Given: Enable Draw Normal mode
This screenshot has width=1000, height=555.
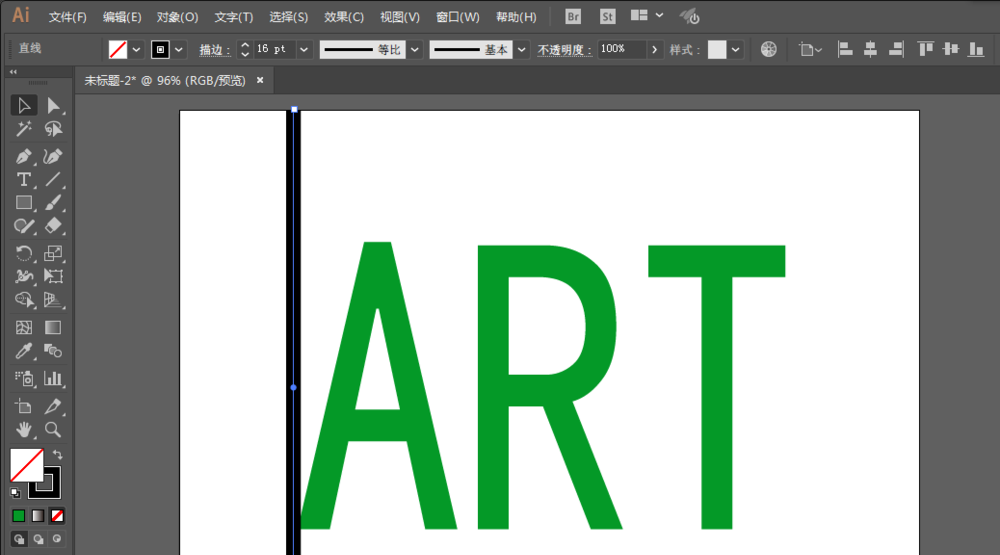Looking at the screenshot, I should point(19,539).
